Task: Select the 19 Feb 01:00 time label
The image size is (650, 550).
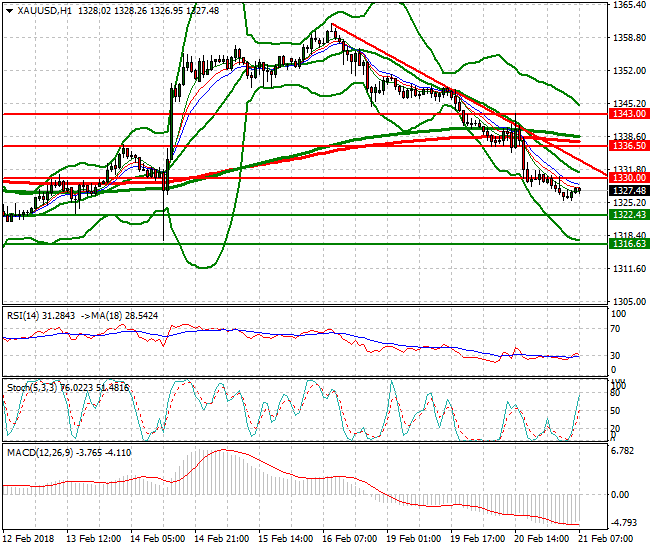Action: tap(414, 539)
